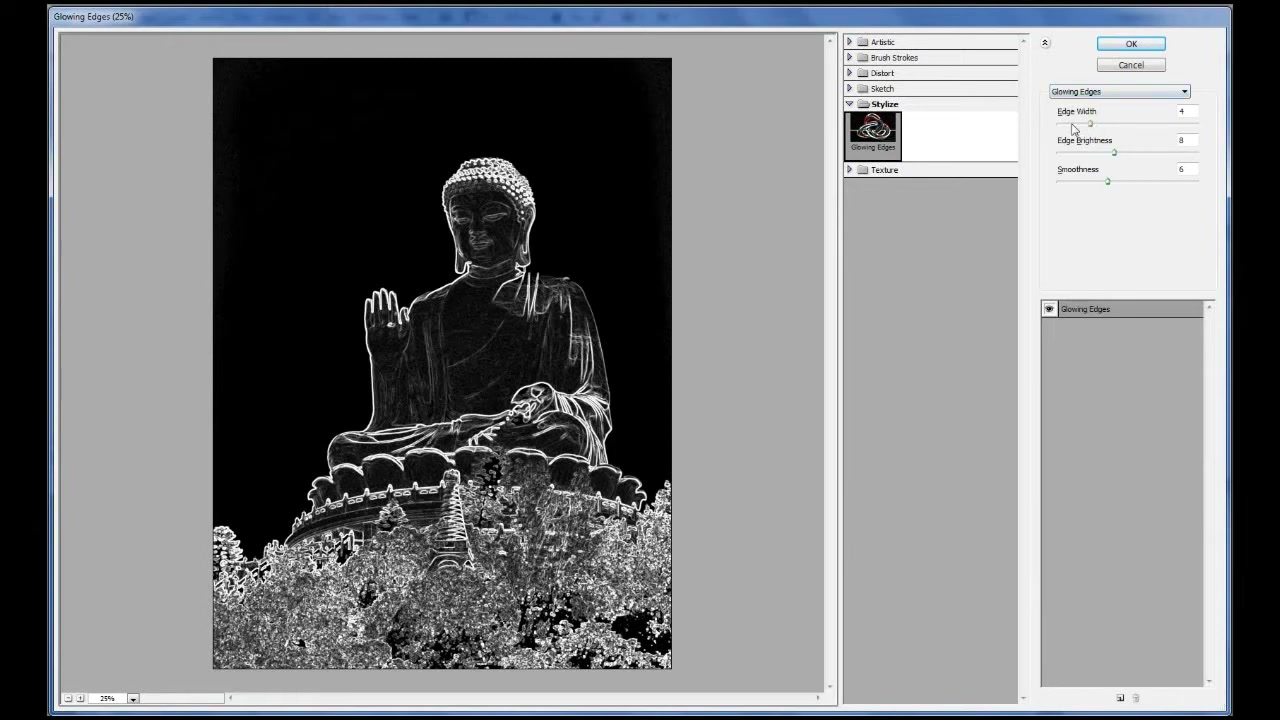The image size is (1280, 720).
Task: Click the Edge Width label
Action: point(1077,111)
